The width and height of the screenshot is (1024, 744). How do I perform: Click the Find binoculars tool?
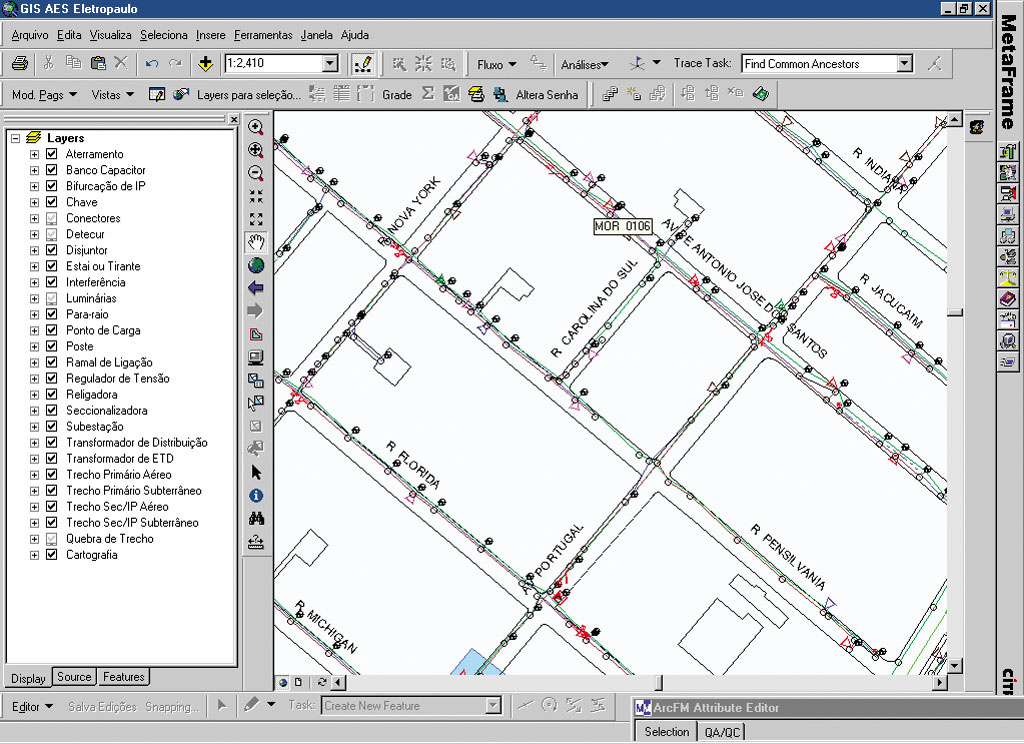[x=256, y=519]
